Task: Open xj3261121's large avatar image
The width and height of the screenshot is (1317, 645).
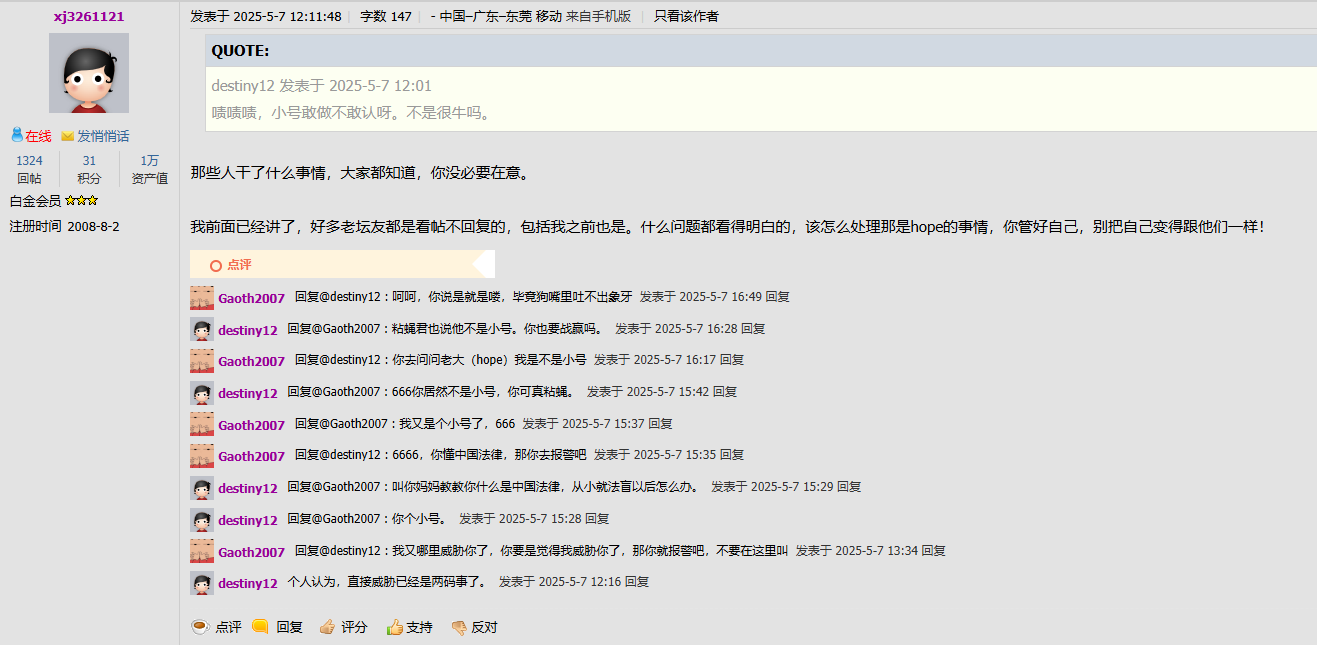Action: coord(89,73)
